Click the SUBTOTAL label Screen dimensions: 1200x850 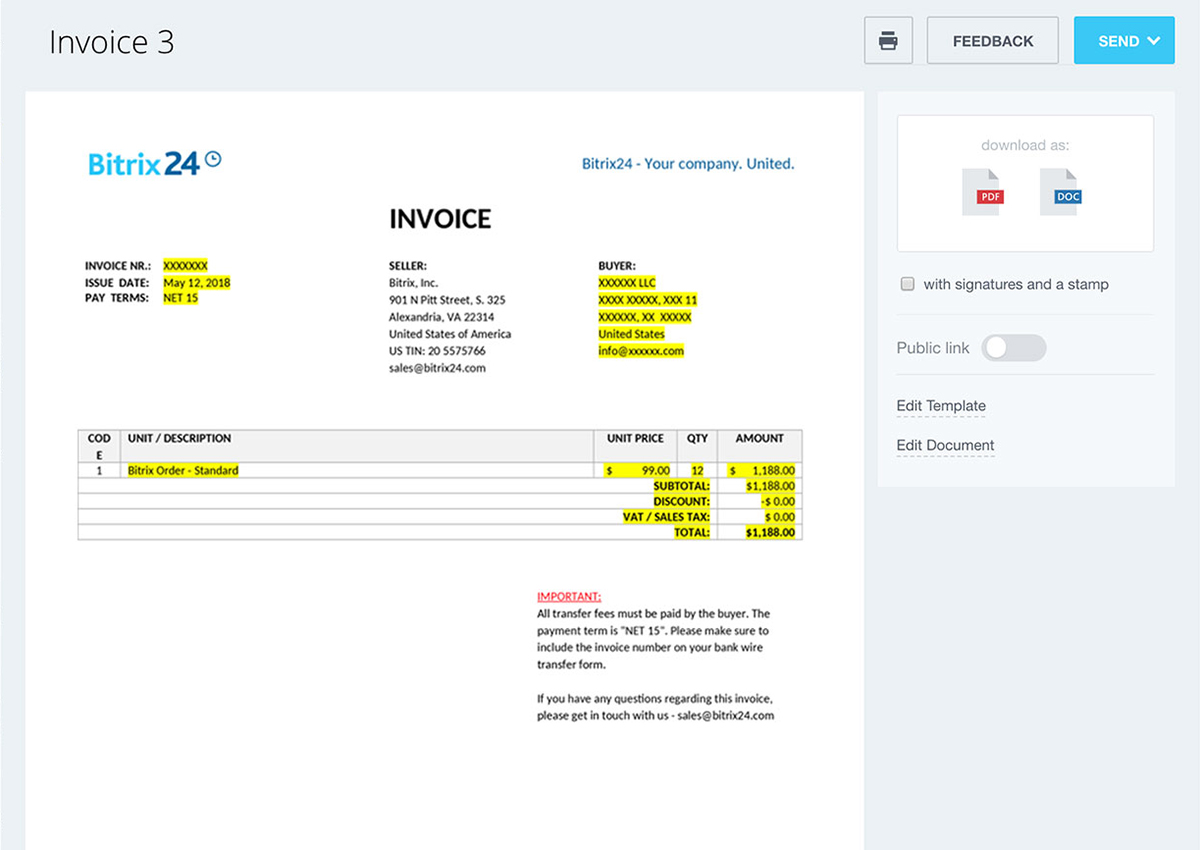tap(681, 486)
